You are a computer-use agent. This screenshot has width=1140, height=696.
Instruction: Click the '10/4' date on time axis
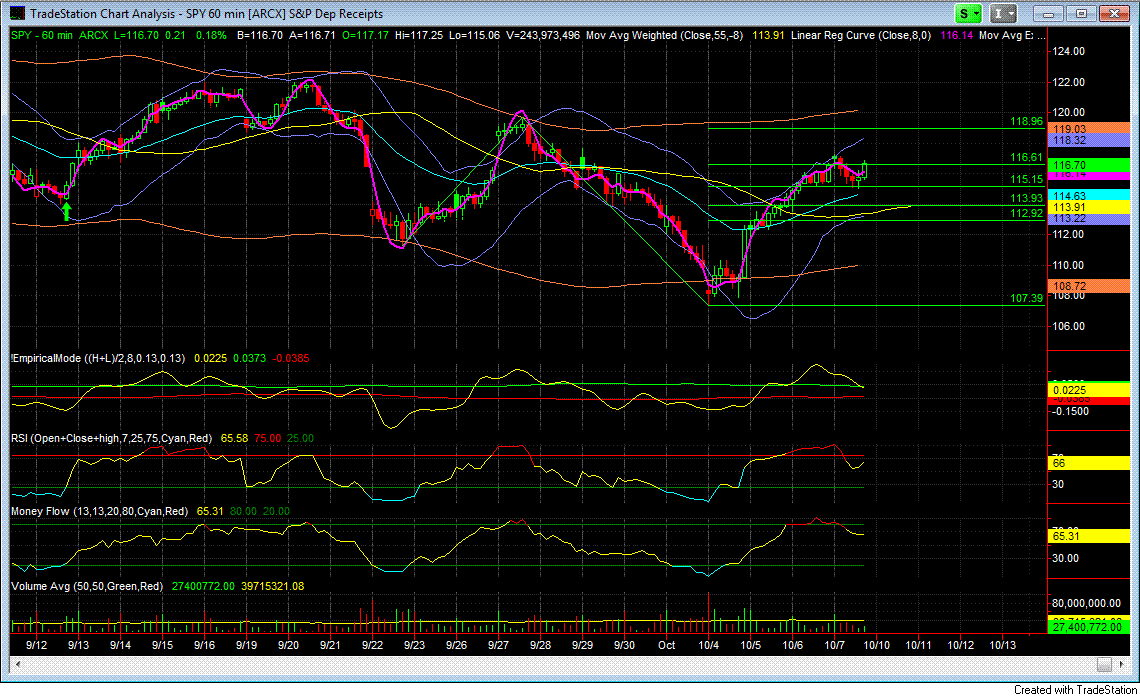709,645
